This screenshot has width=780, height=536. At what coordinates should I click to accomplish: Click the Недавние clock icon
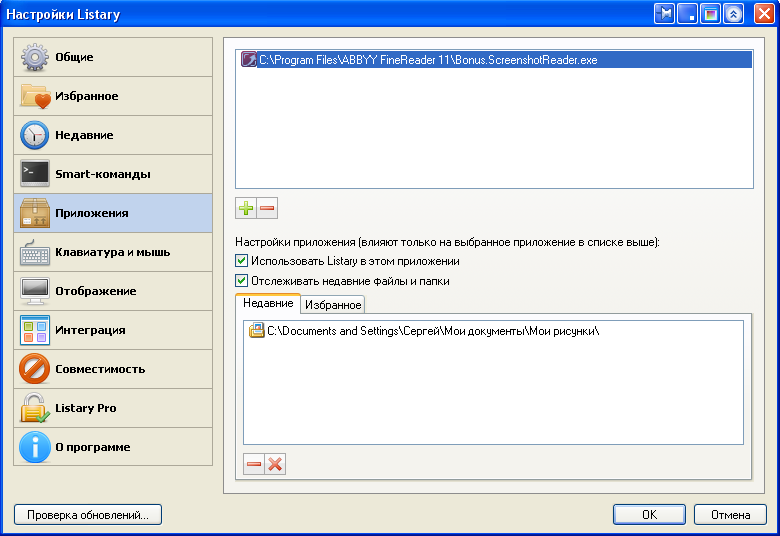[34, 135]
